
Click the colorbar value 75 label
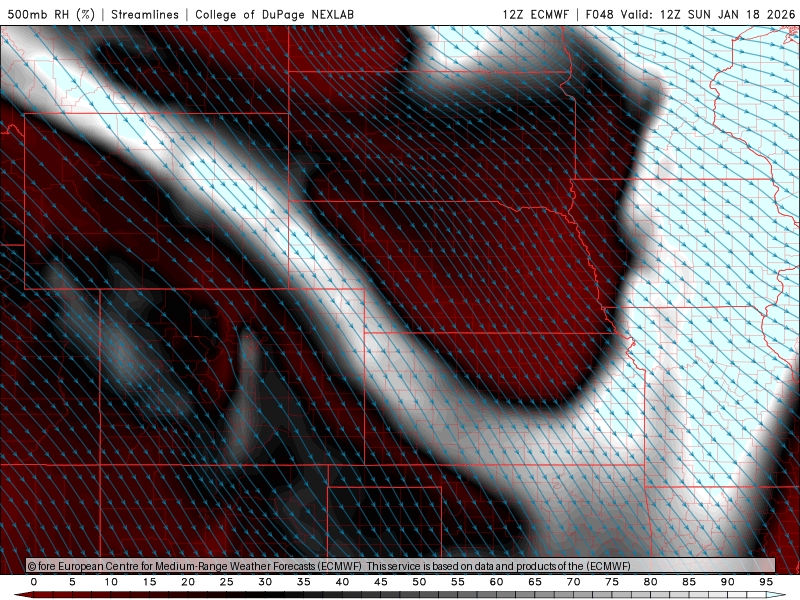pos(612,582)
